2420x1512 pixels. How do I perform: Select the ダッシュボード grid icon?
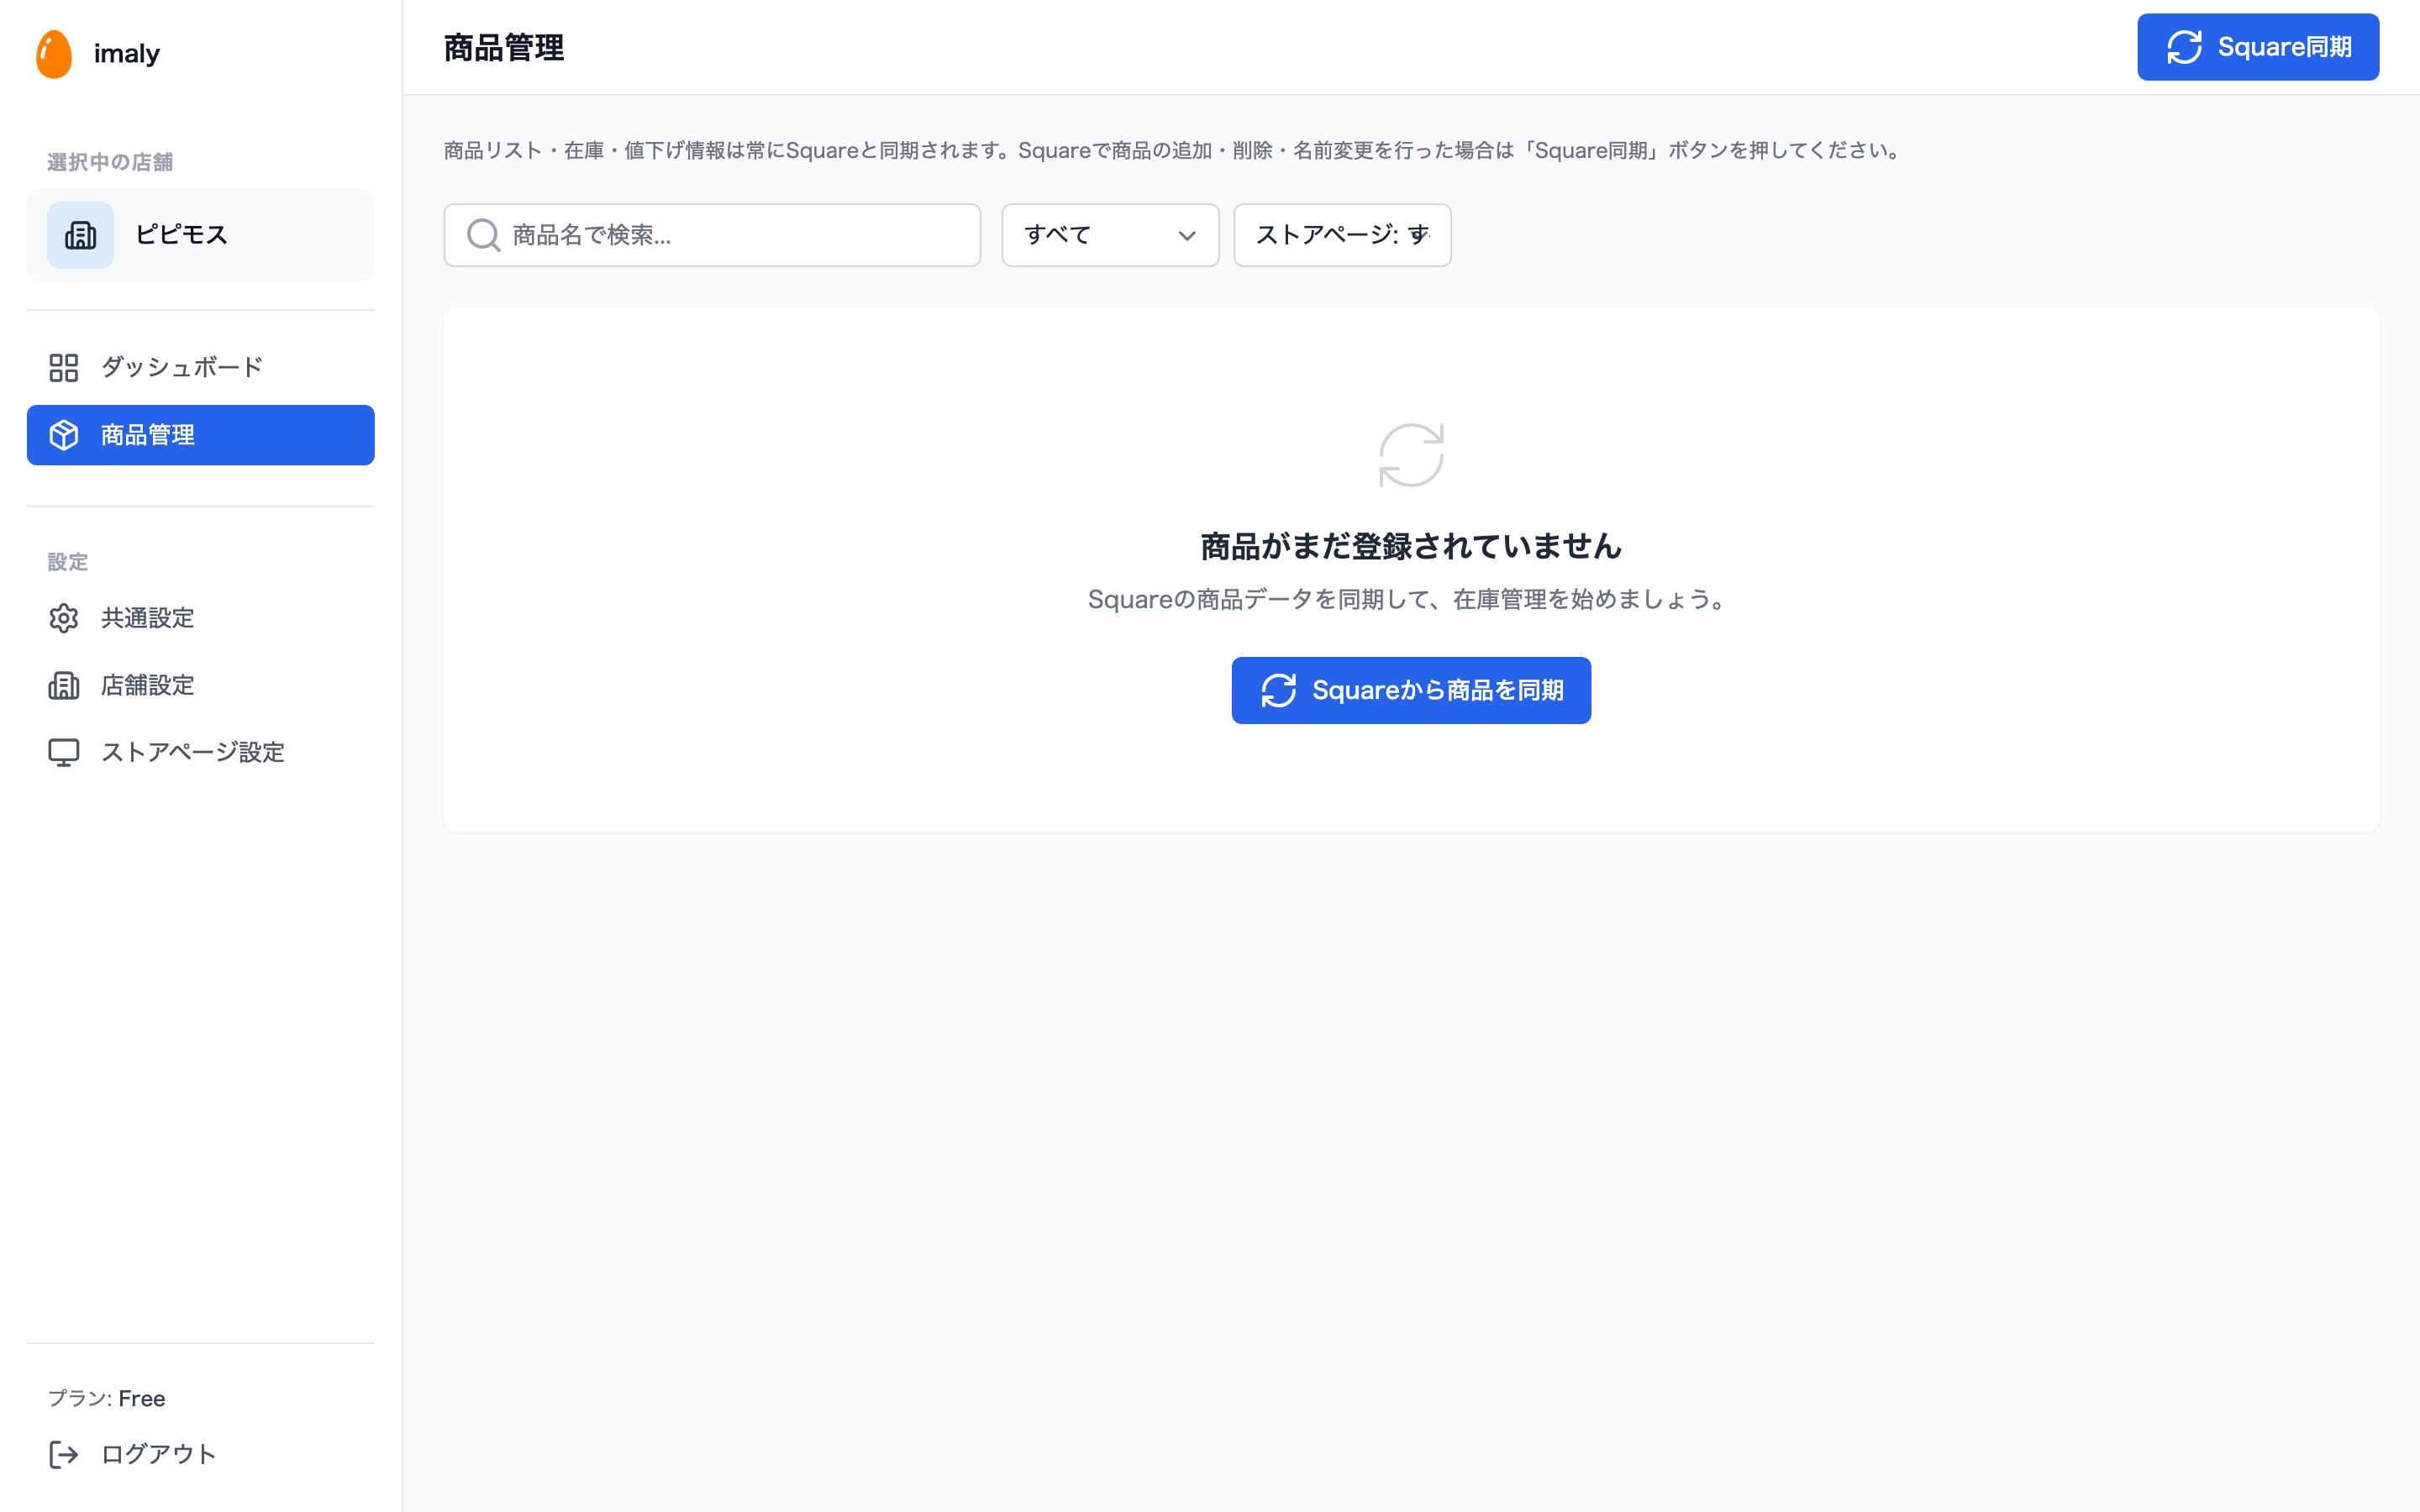(63, 367)
